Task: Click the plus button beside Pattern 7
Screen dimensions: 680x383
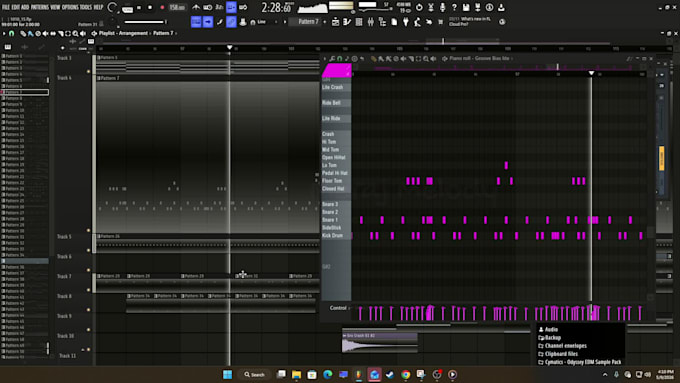Action: (x=325, y=22)
